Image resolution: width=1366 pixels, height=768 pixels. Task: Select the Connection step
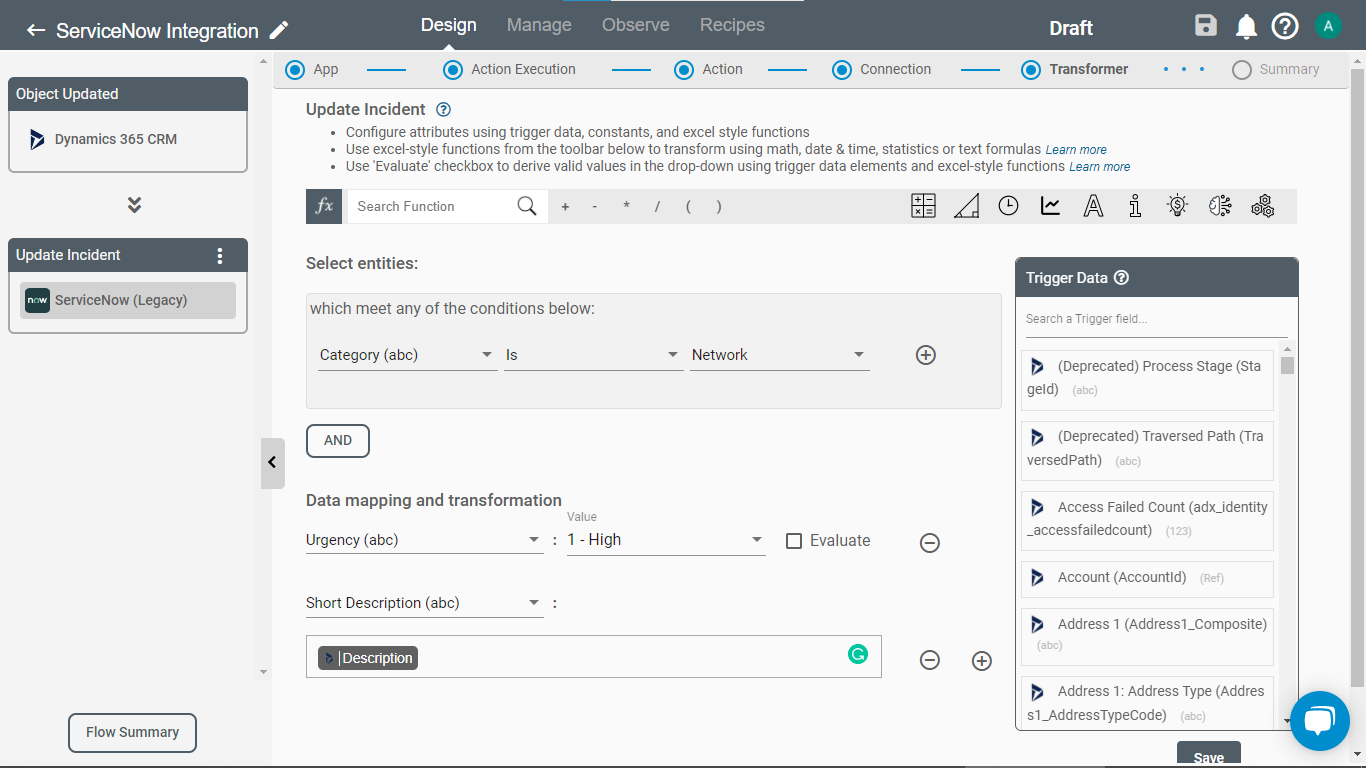pos(842,70)
